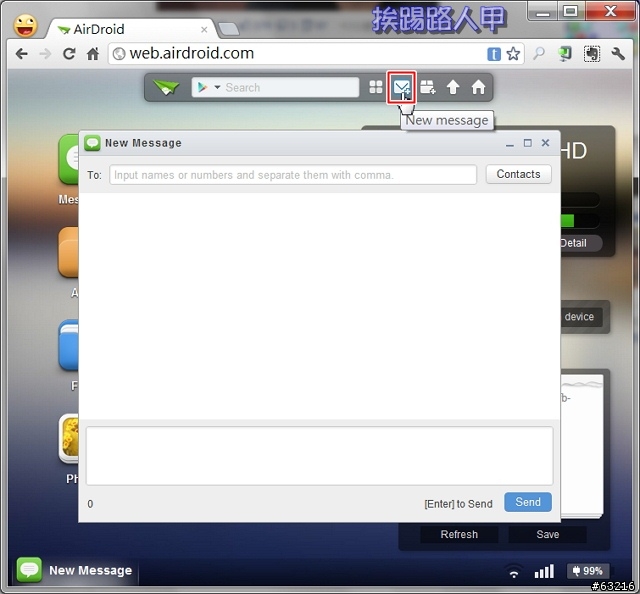This screenshot has height=594, width=640.
Task: Click the New message envelope icon
Action: (401, 87)
